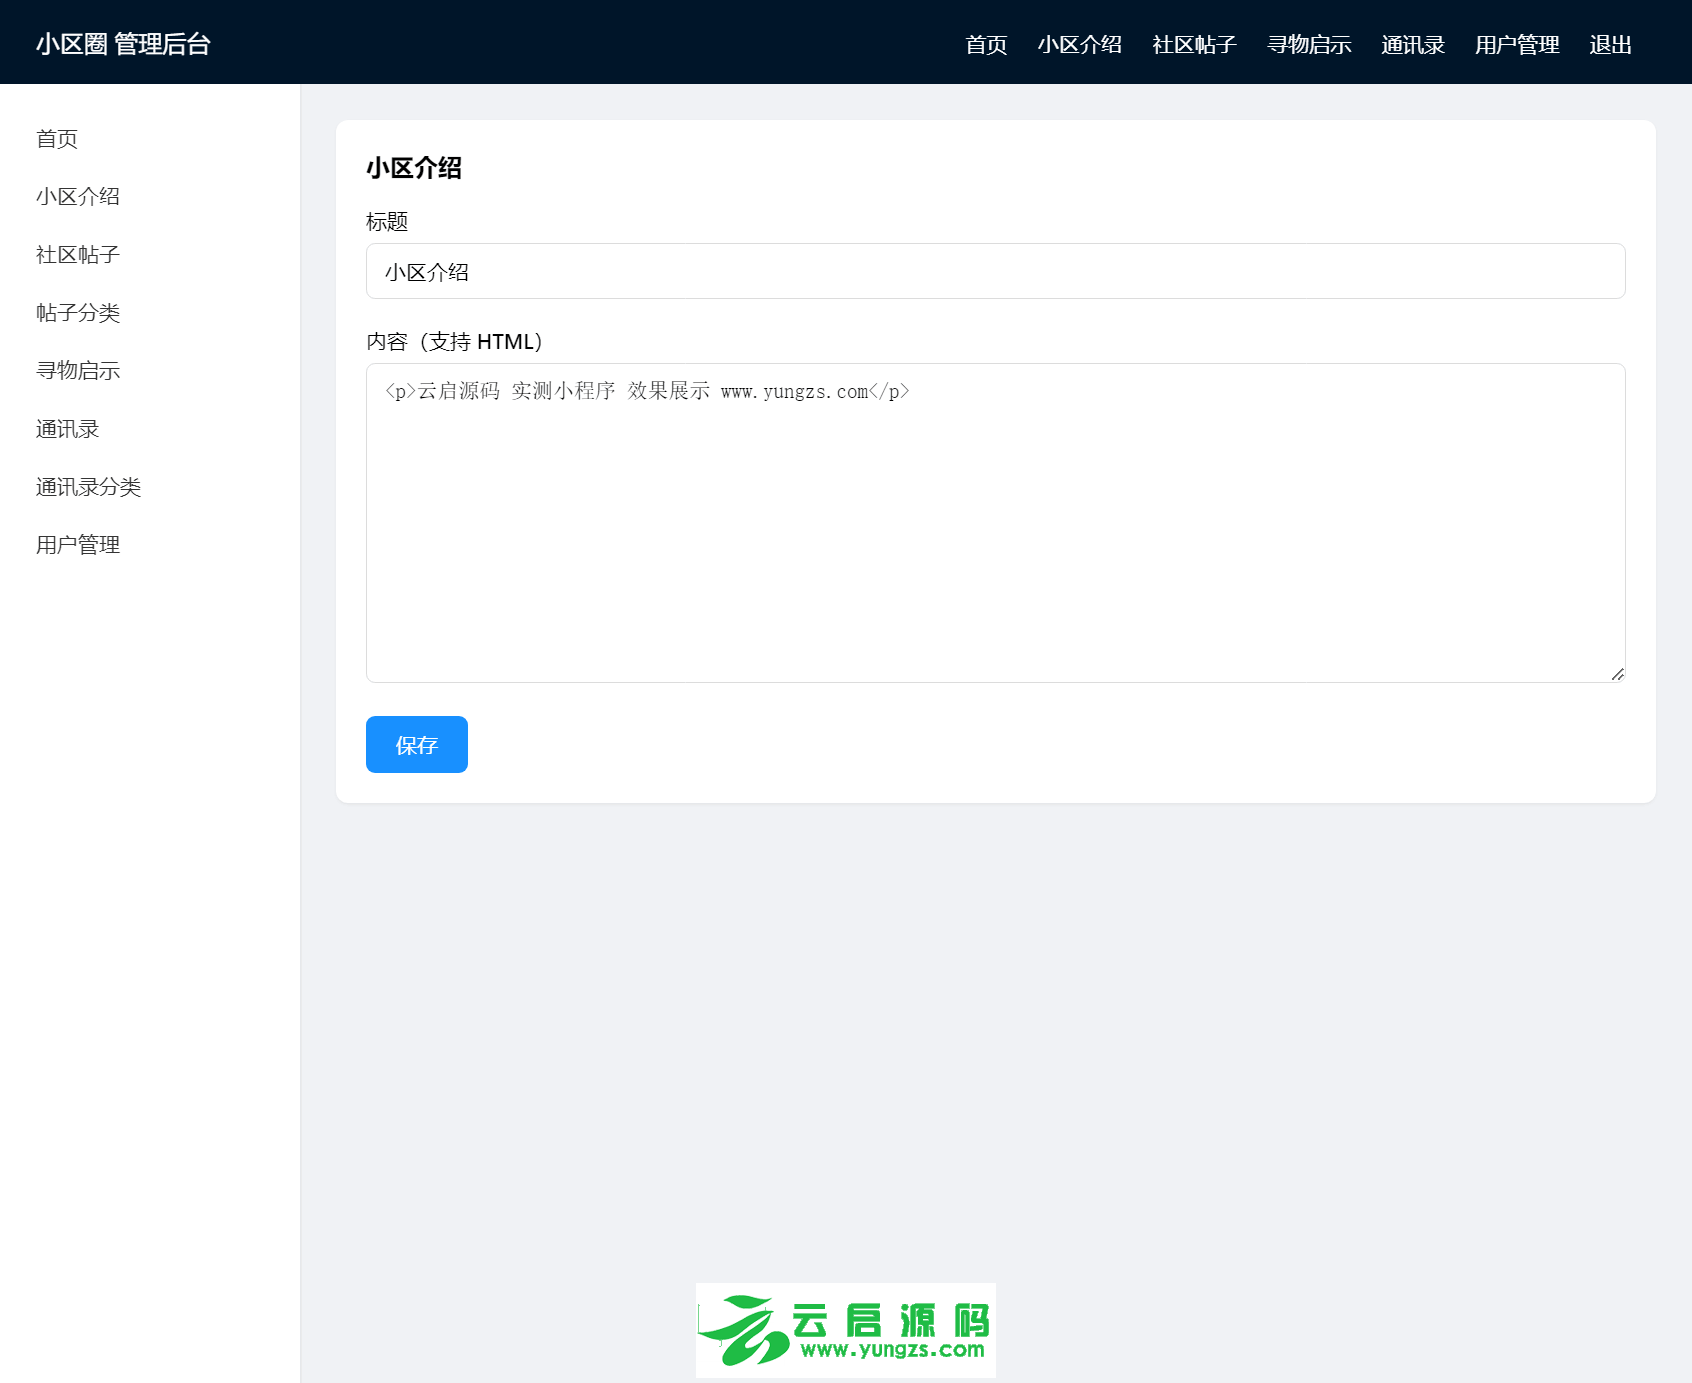Open 通讯录 in the top navigation bar
This screenshot has width=1692, height=1383.
(1413, 45)
